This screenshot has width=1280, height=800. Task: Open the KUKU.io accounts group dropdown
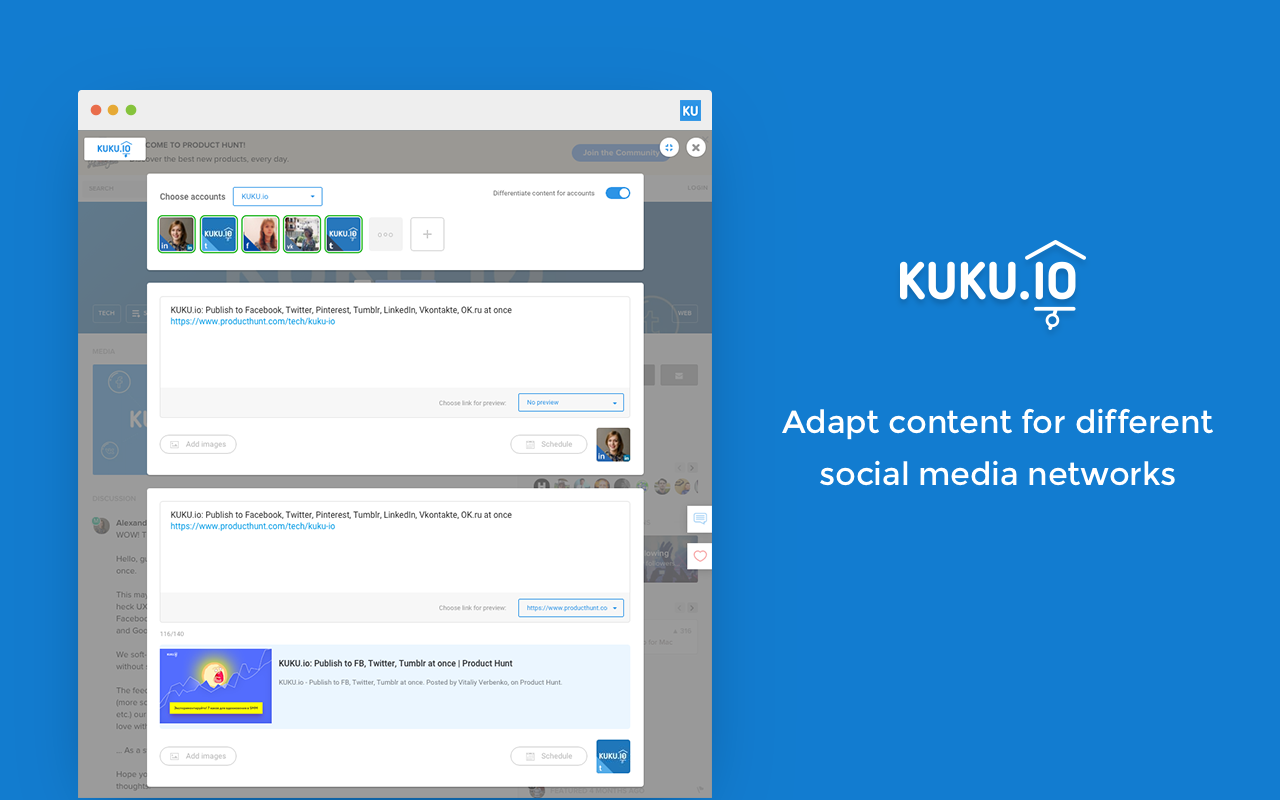pyautogui.click(x=278, y=196)
